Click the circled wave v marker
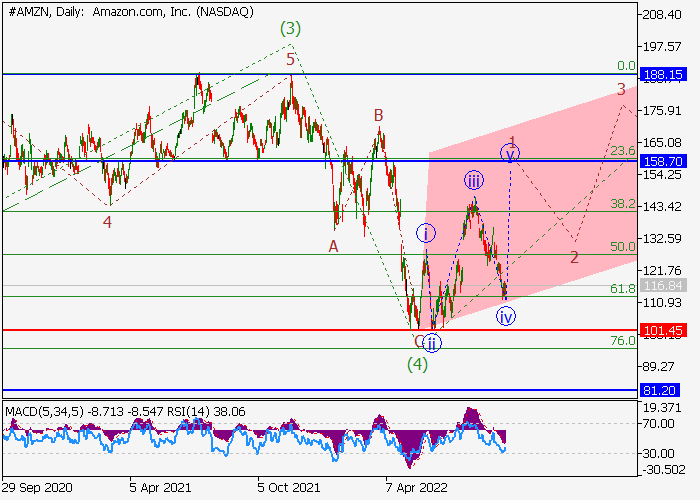This screenshot has width=700, height=500. 511,153
